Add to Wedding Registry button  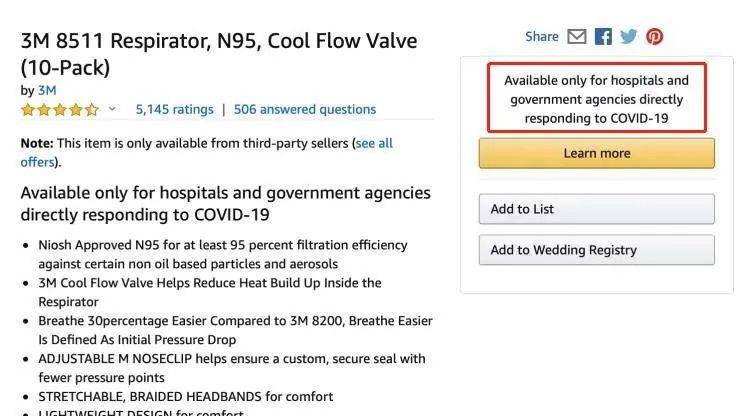597,250
